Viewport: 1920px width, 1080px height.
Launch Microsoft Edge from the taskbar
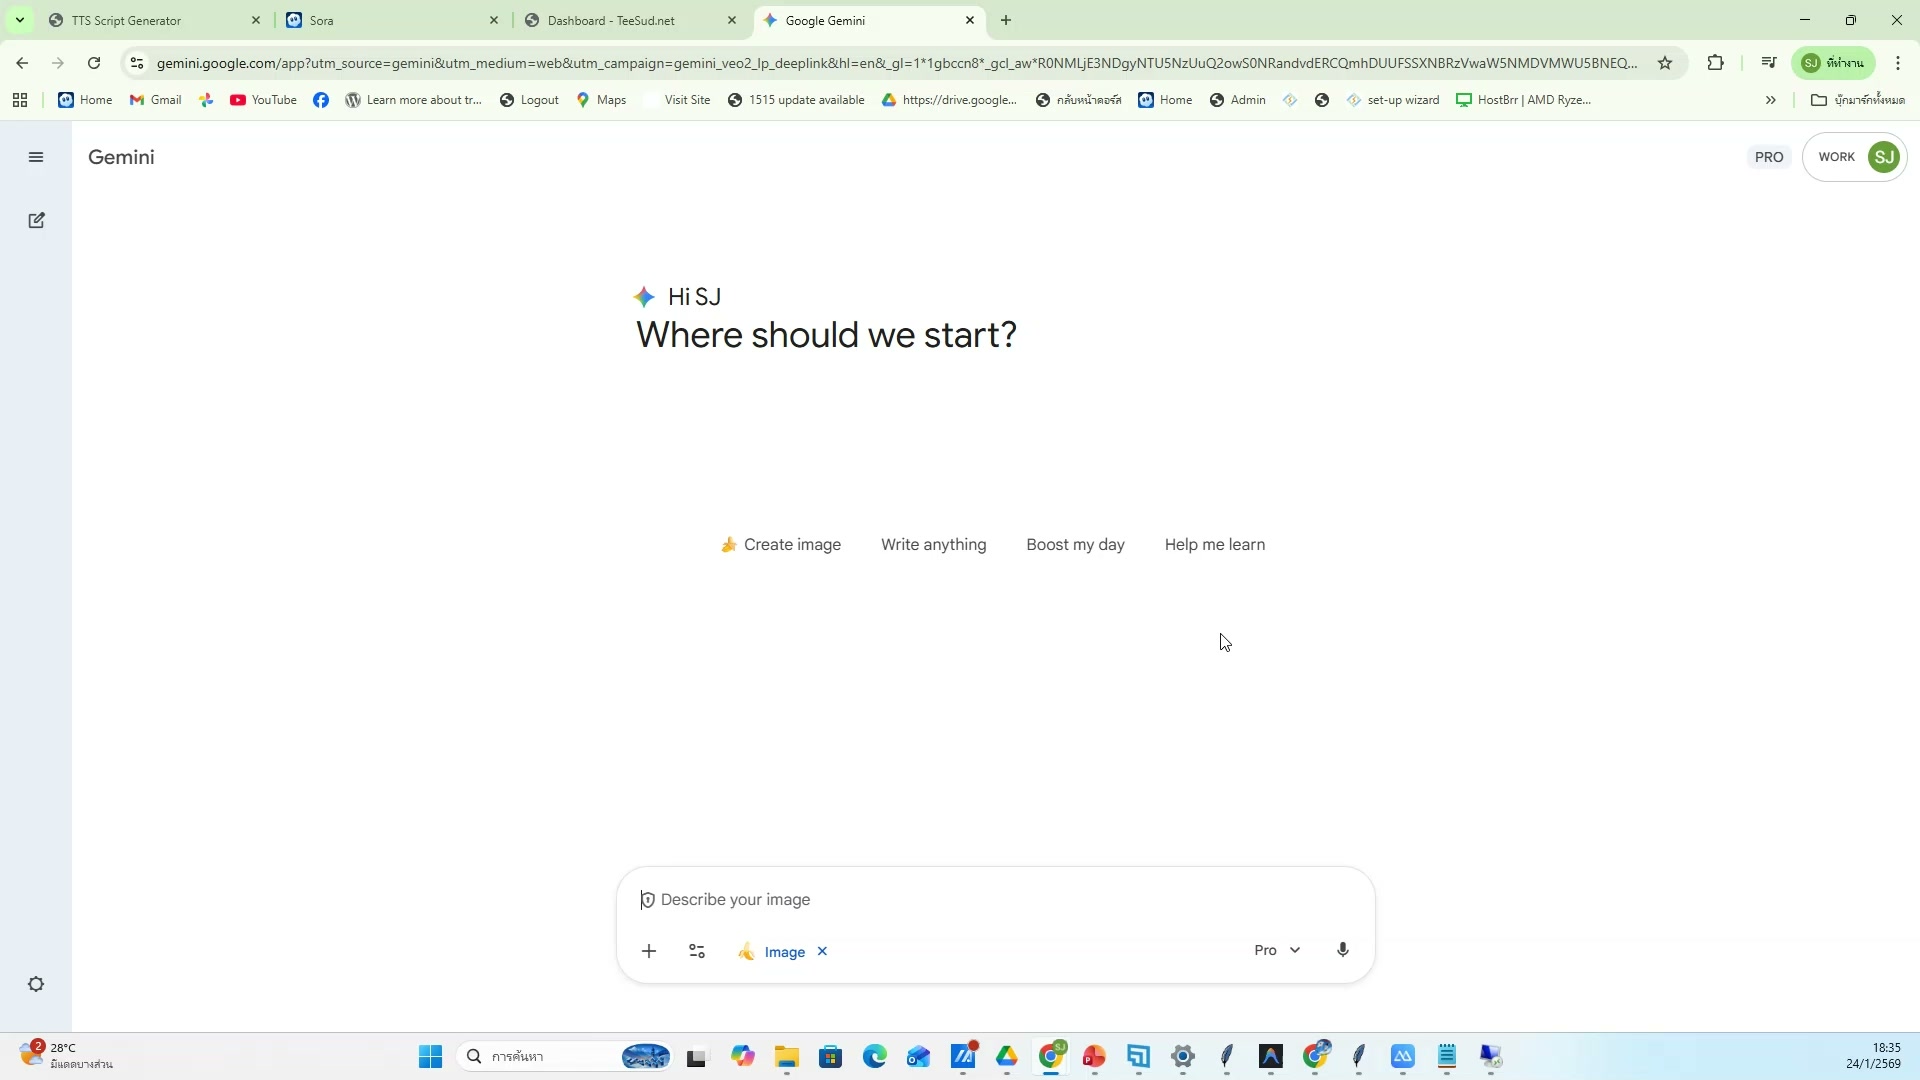[x=875, y=1056]
